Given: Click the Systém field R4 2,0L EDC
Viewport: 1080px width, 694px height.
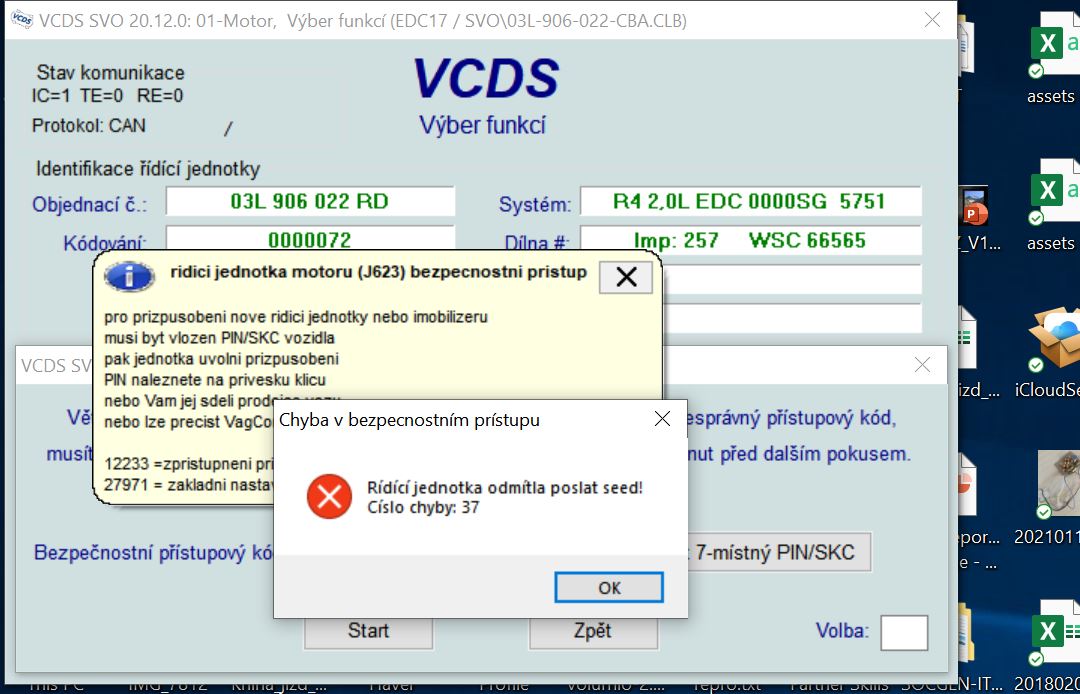Looking at the screenshot, I should [x=749, y=202].
